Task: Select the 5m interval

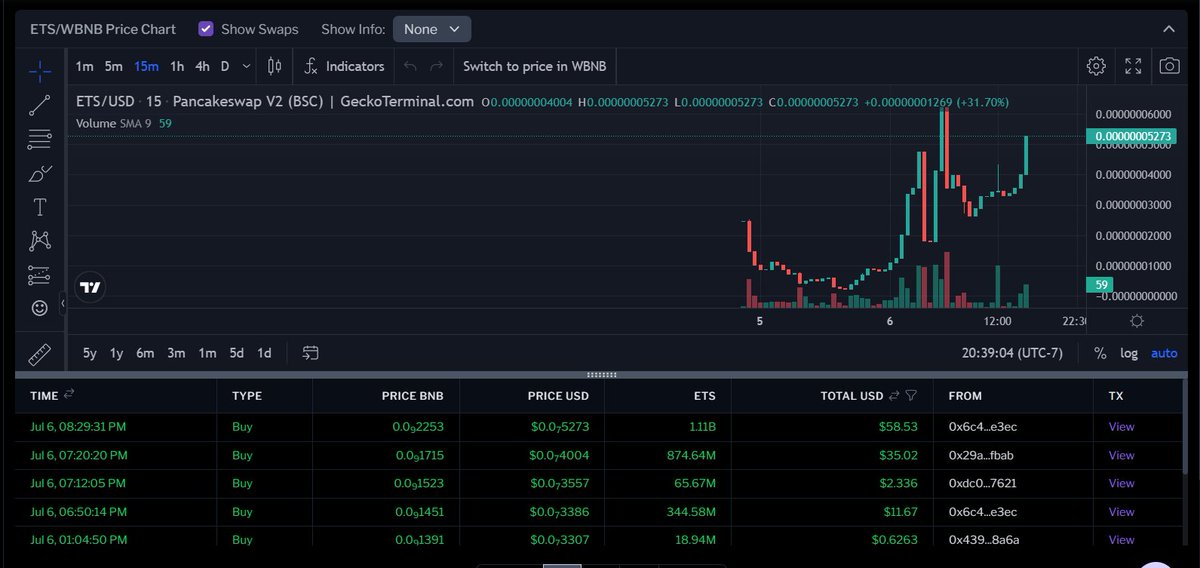Action: (114, 66)
